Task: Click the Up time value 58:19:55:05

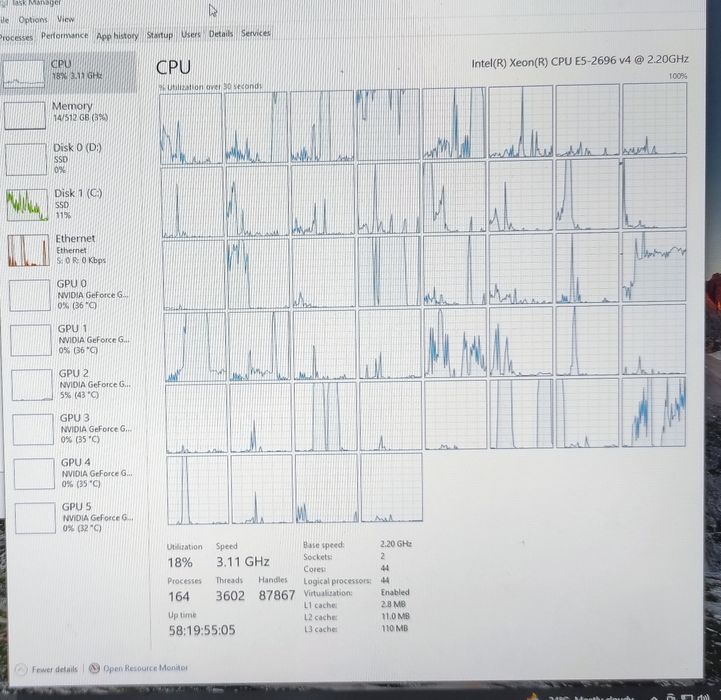Action: tap(202, 630)
